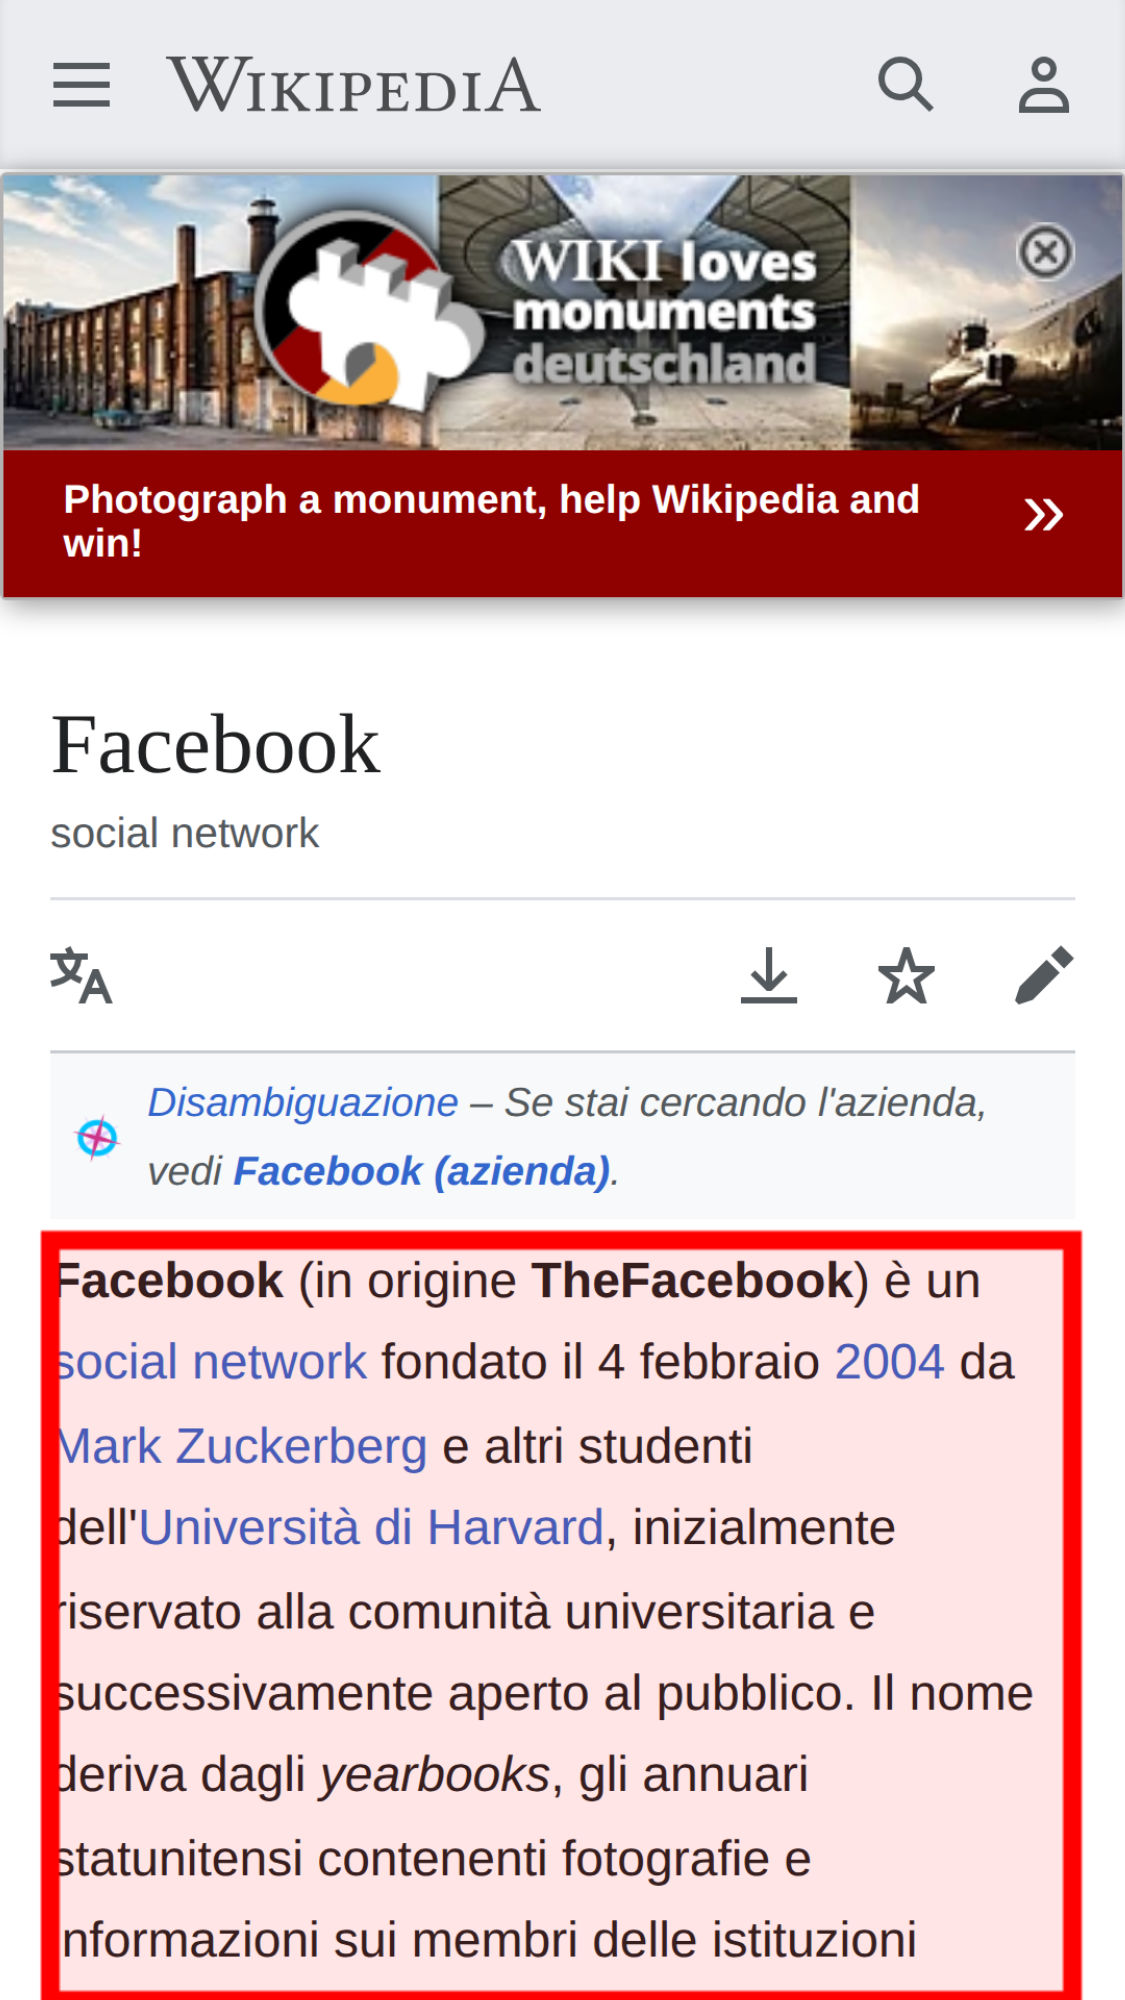Open the Disambiguazione link

[x=303, y=1102]
